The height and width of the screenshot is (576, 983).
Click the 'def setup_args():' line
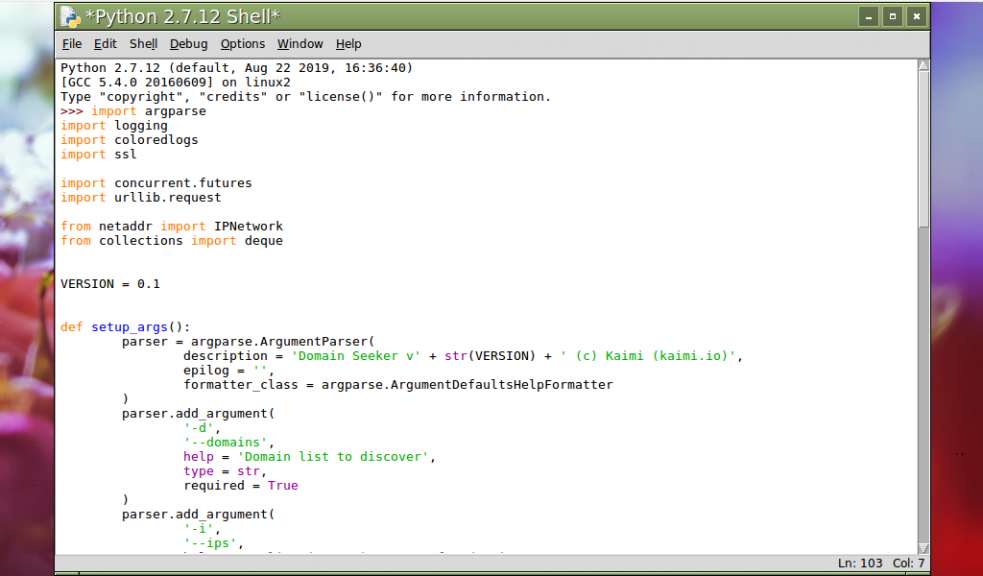125,327
